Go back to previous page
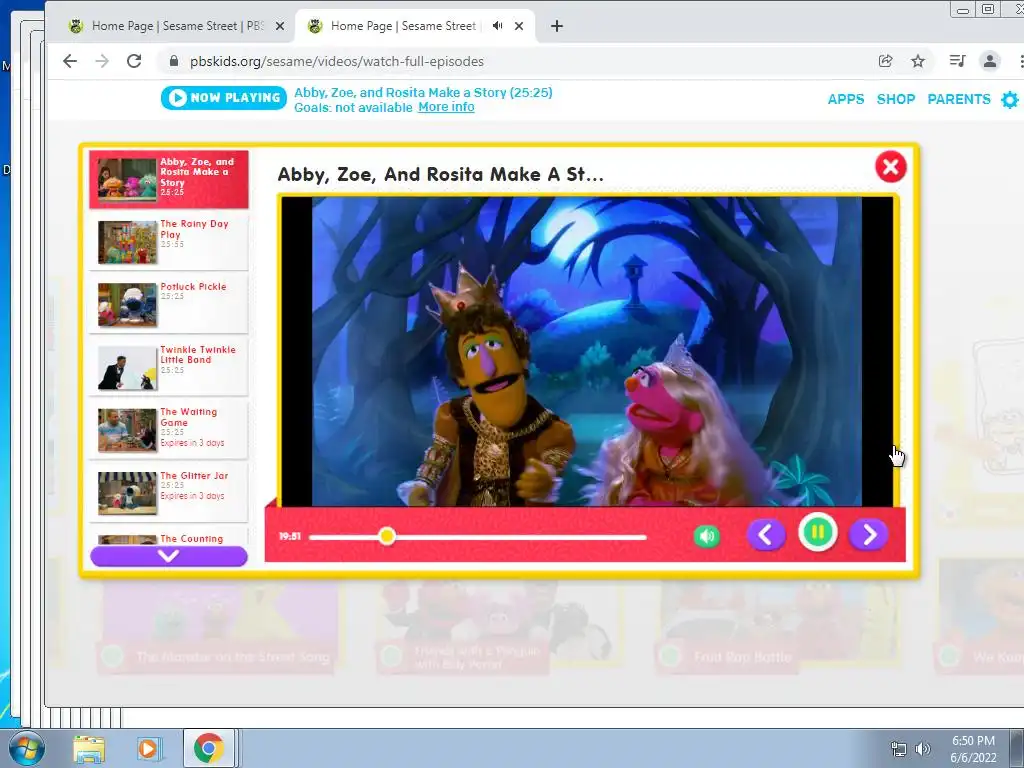 tap(70, 61)
